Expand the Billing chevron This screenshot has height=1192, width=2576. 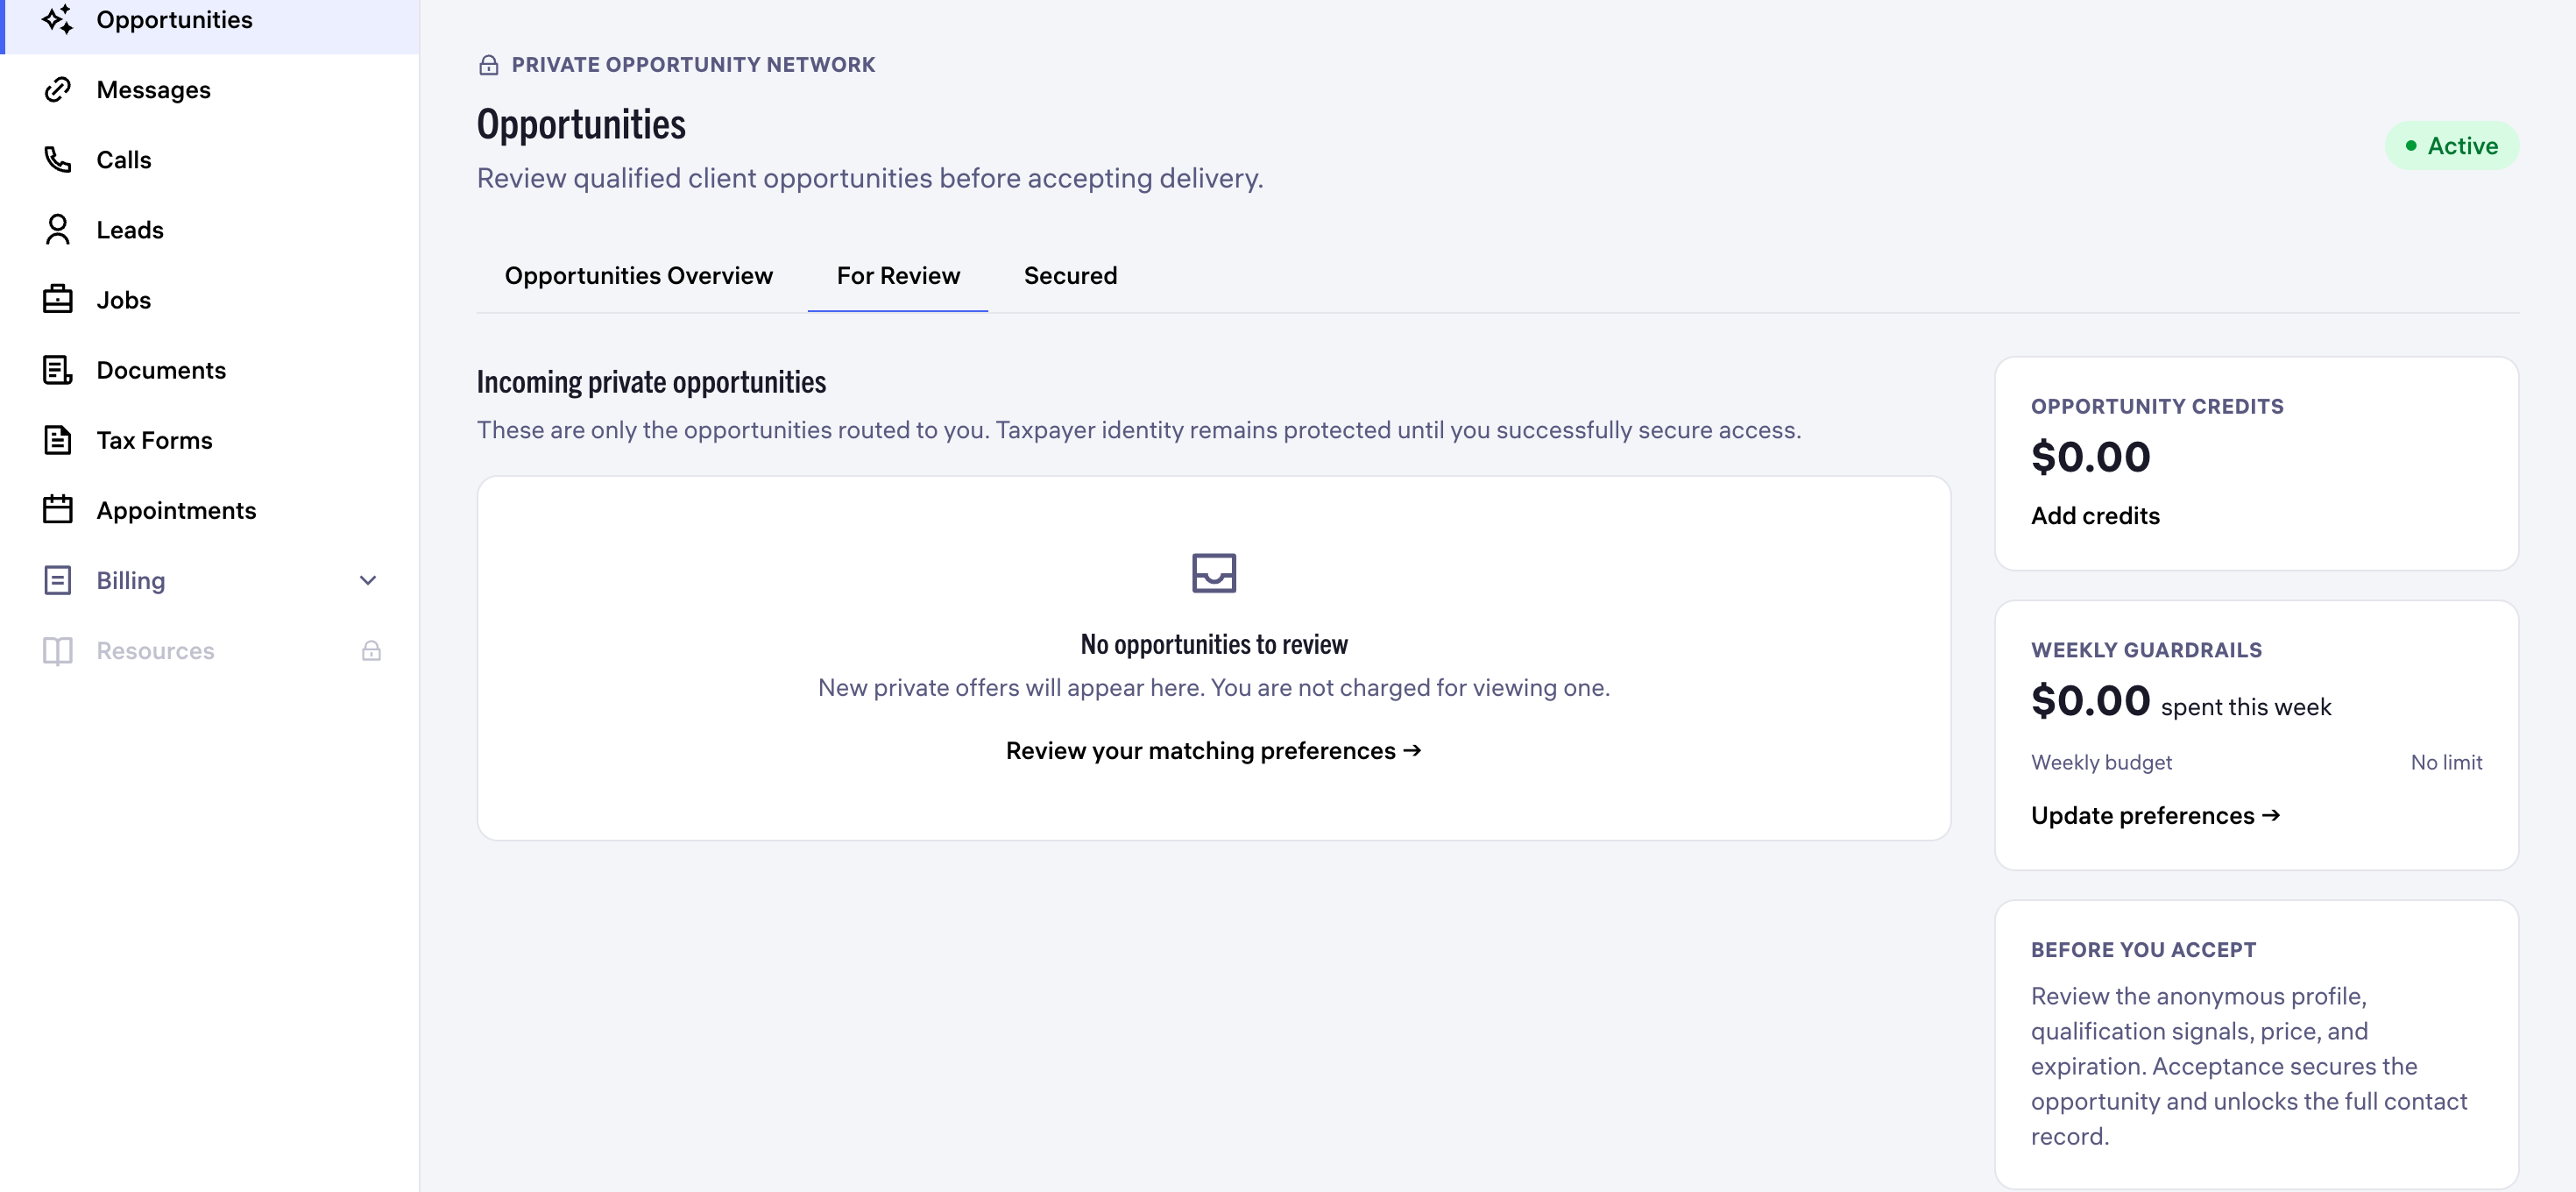point(368,580)
